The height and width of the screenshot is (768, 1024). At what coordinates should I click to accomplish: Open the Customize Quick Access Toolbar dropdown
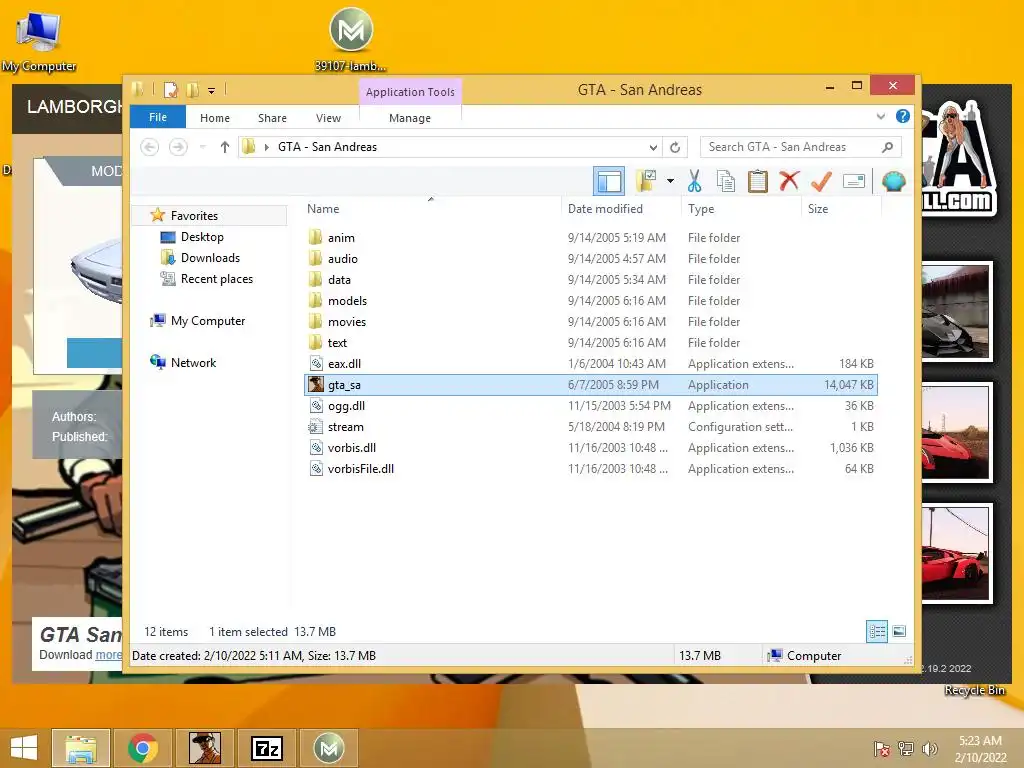click(212, 91)
